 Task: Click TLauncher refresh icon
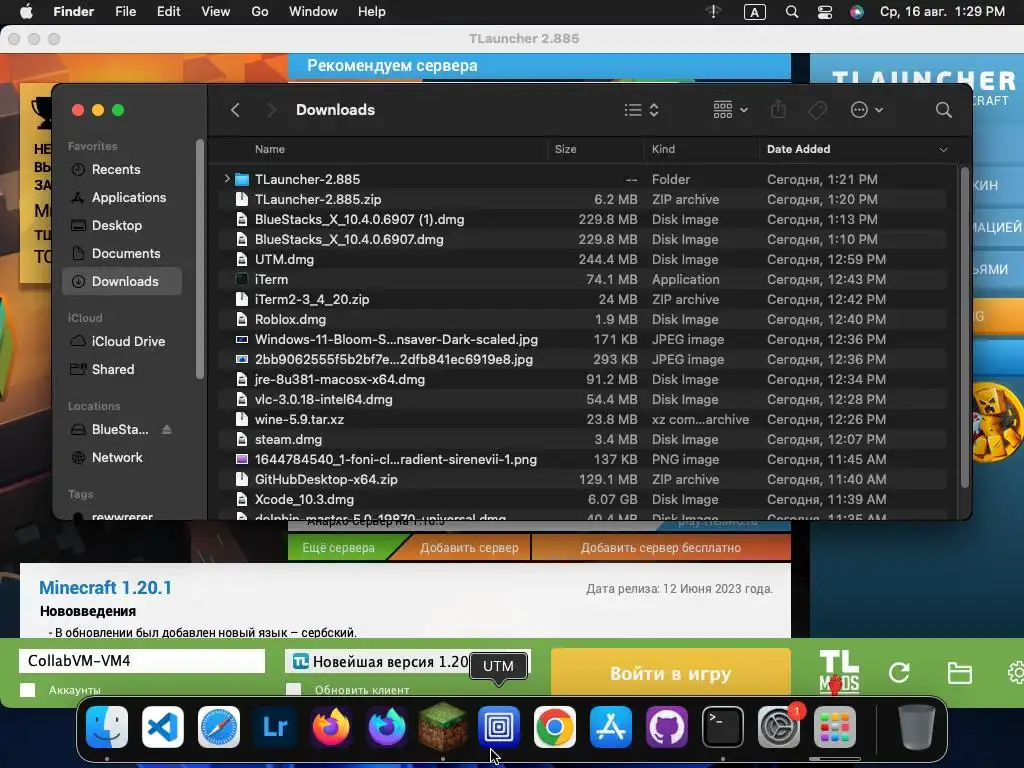(899, 673)
